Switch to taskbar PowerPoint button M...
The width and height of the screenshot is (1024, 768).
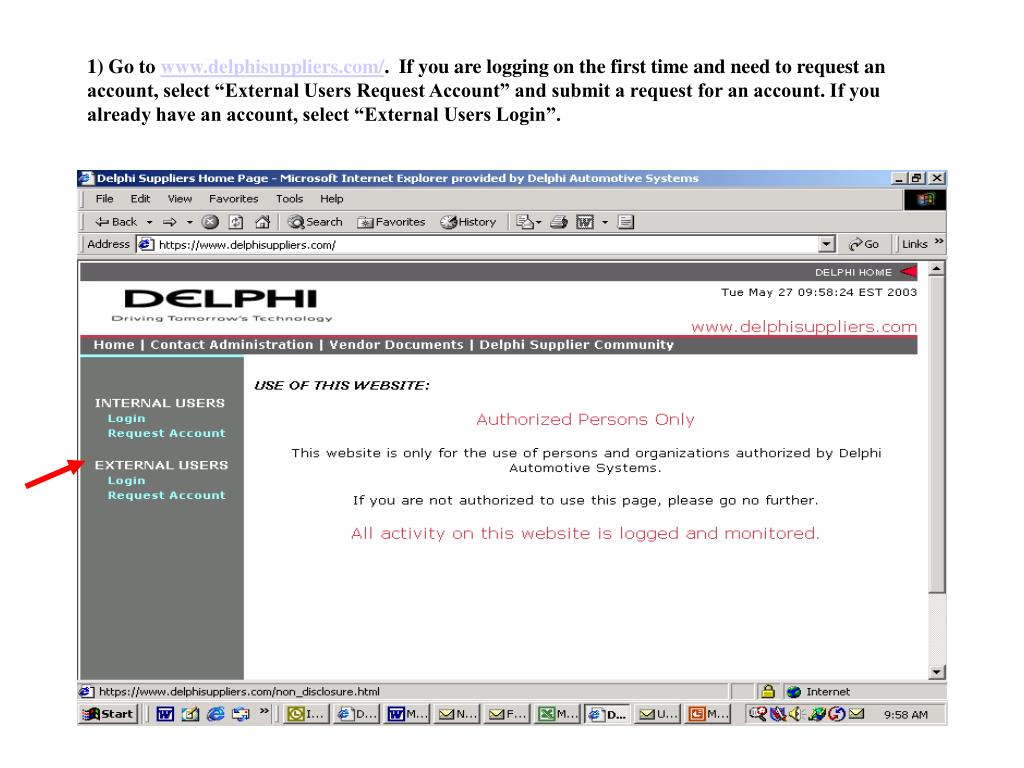tap(709, 714)
